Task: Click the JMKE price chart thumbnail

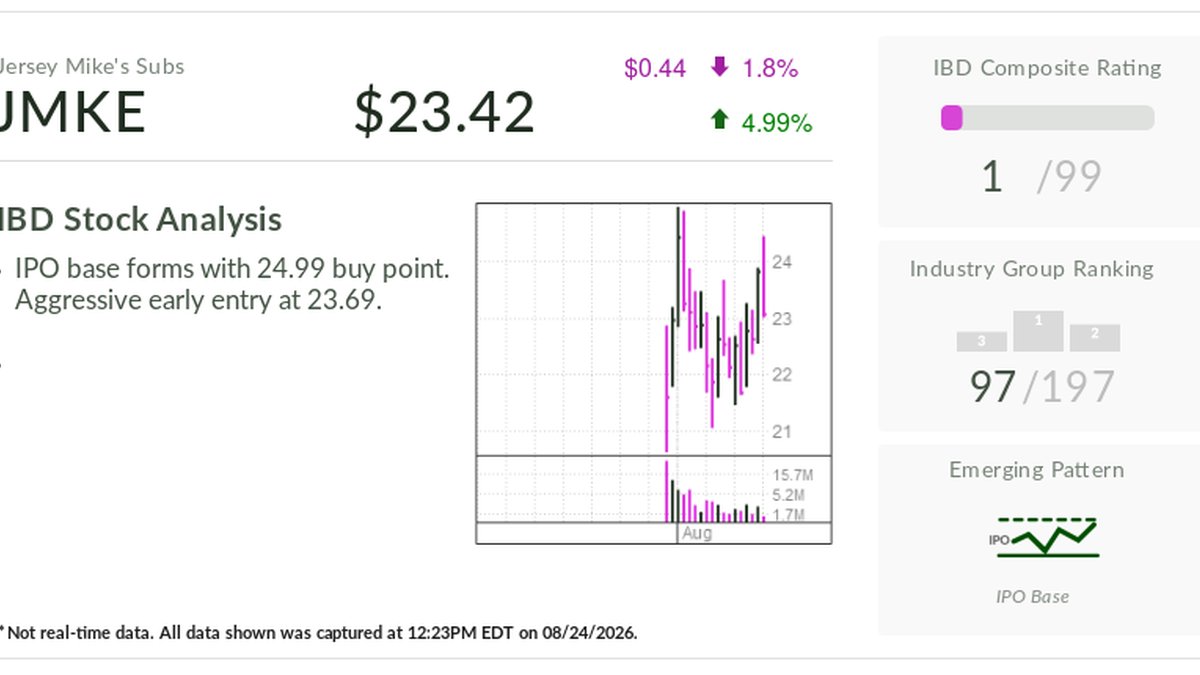Action: [x=654, y=374]
